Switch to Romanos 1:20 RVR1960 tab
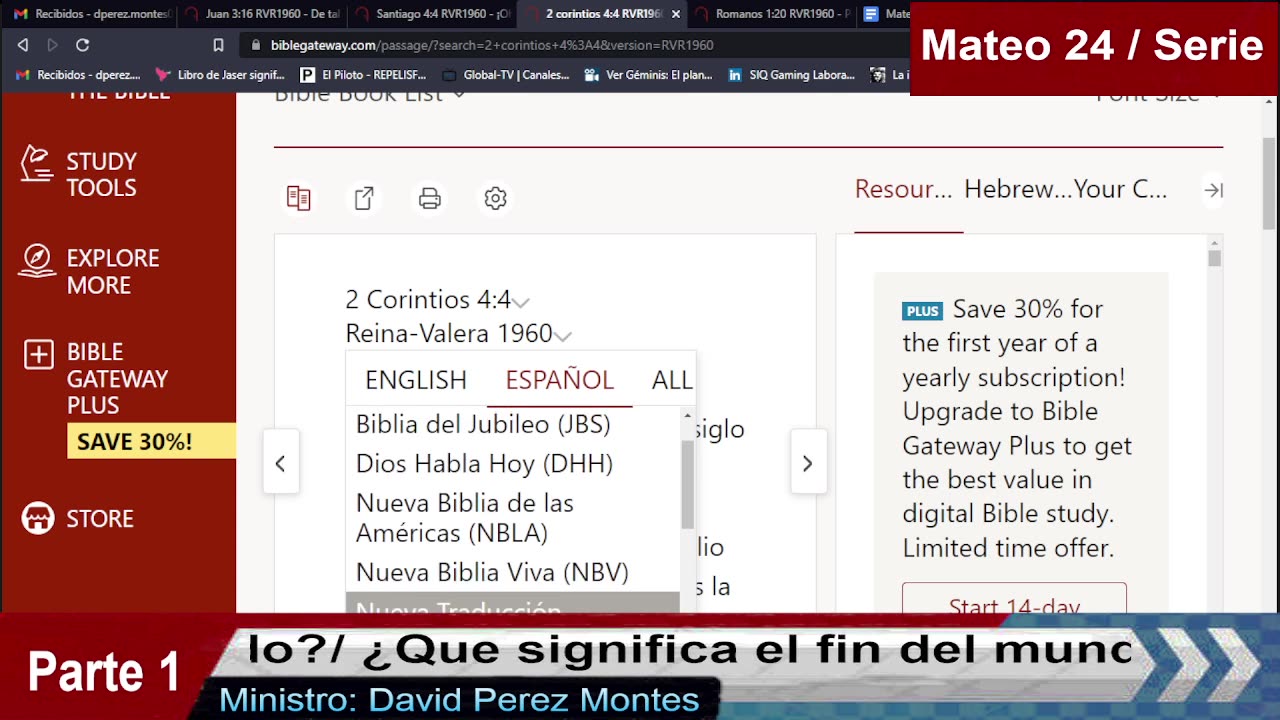This screenshot has width=1280, height=720. coord(774,14)
